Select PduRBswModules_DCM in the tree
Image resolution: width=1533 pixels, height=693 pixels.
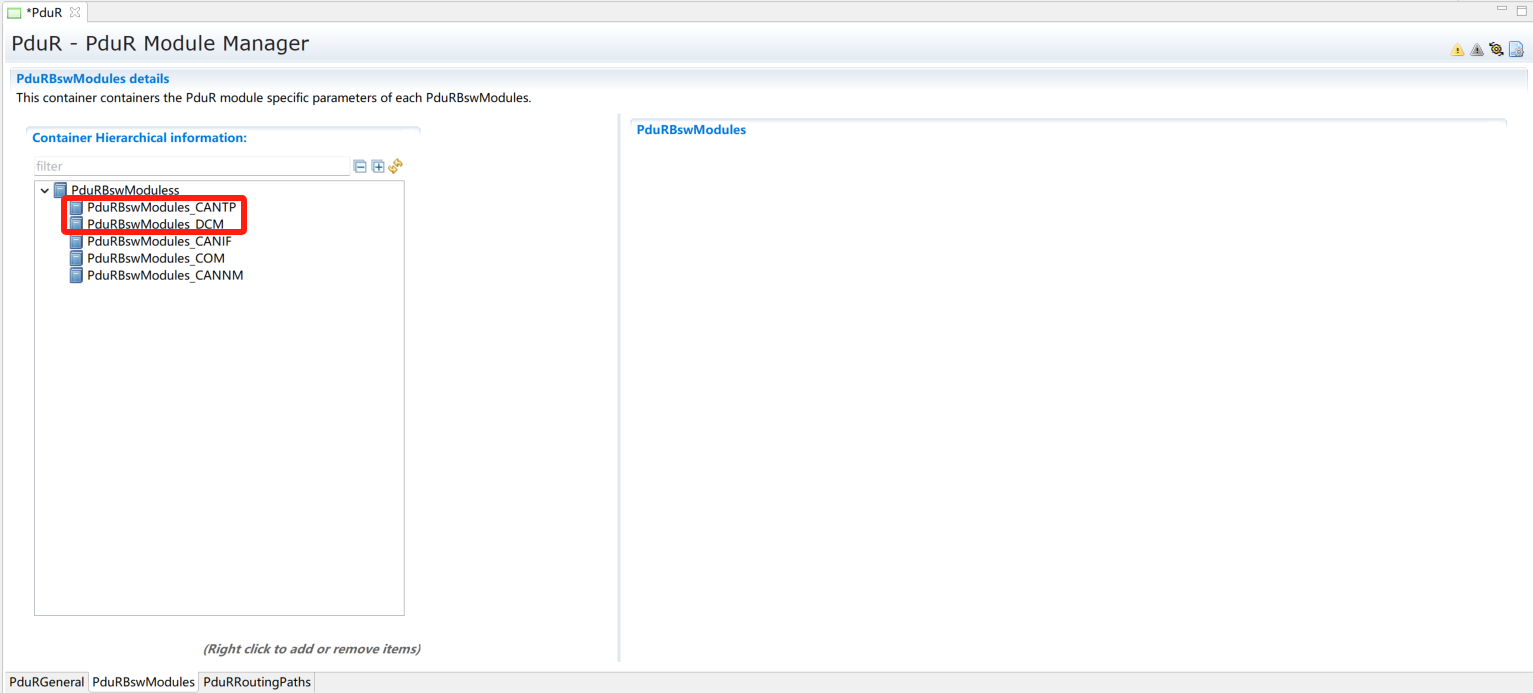pos(155,224)
